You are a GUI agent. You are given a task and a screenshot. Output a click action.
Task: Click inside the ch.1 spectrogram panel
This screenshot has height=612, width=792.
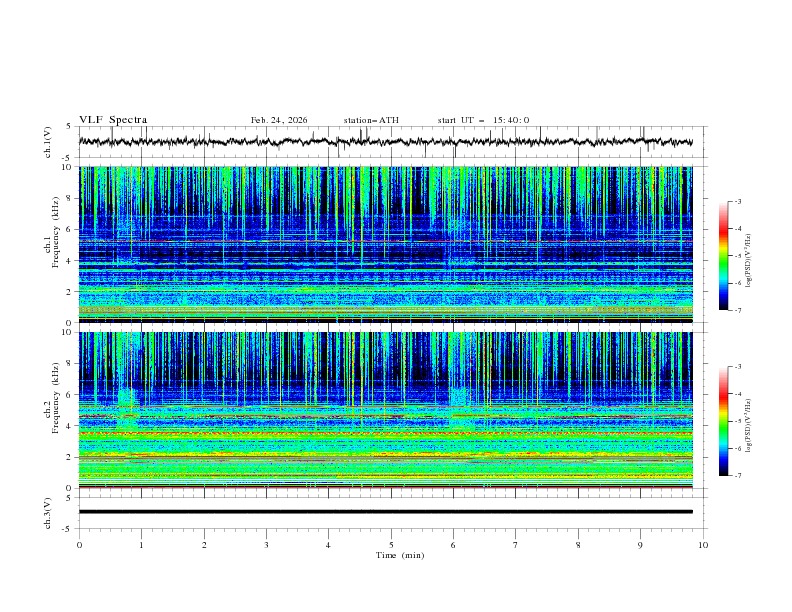[385, 244]
